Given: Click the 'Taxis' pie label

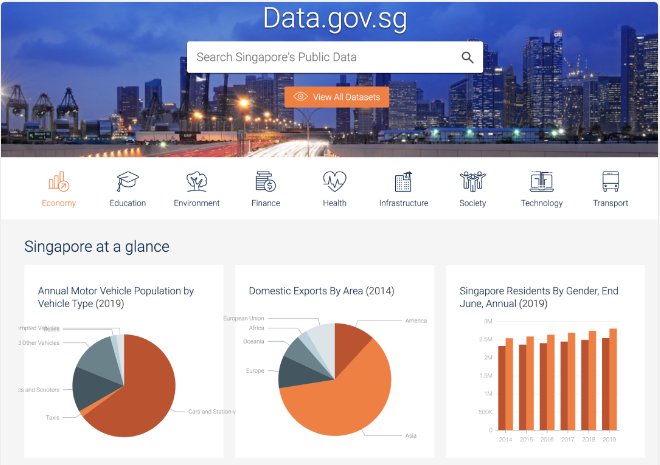Looking at the screenshot, I should click(53, 417).
